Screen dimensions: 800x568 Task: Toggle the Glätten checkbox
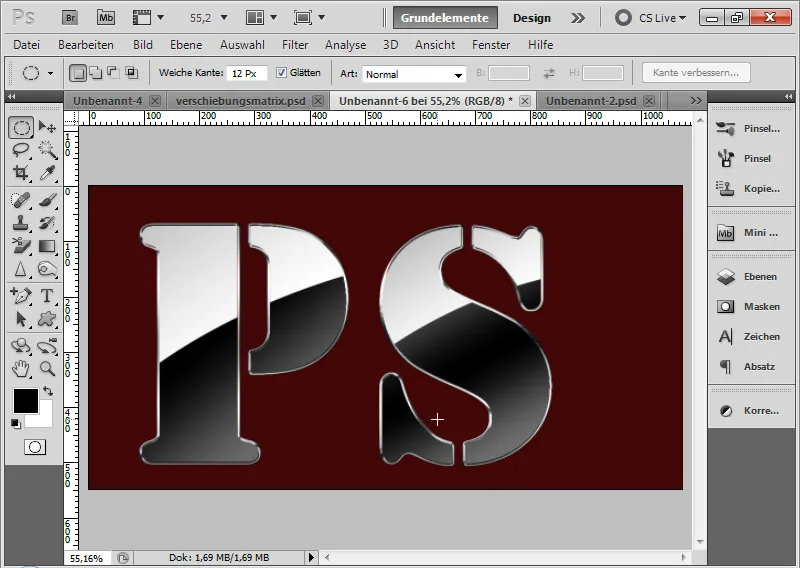click(x=281, y=72)
